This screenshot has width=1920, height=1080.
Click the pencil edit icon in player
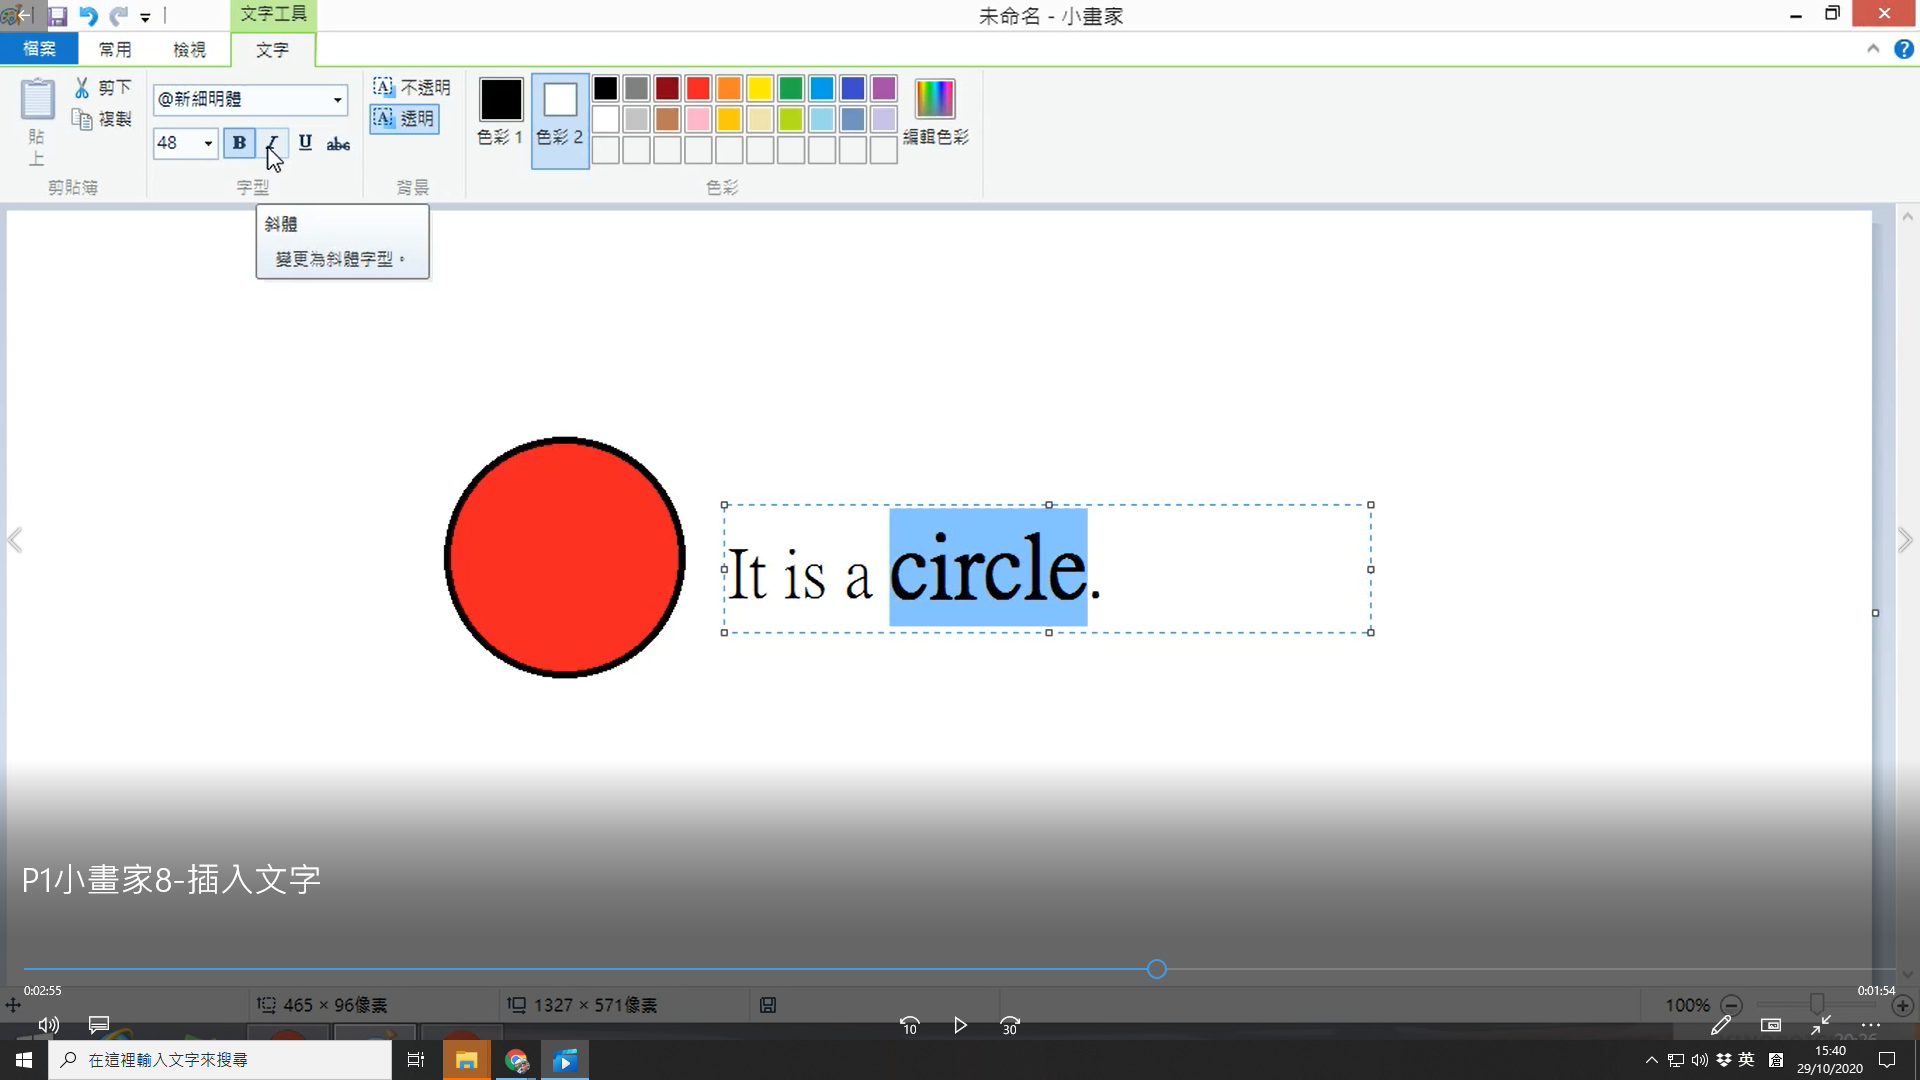(x=1720, y=1025)
